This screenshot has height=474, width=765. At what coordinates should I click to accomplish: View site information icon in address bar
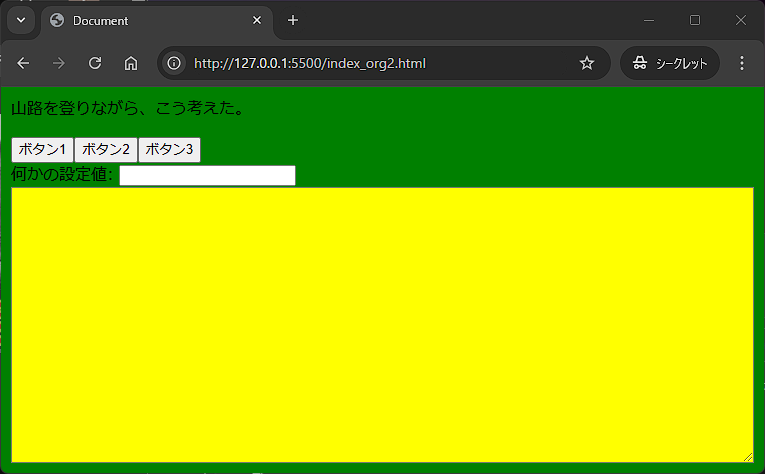pos(174,63)
